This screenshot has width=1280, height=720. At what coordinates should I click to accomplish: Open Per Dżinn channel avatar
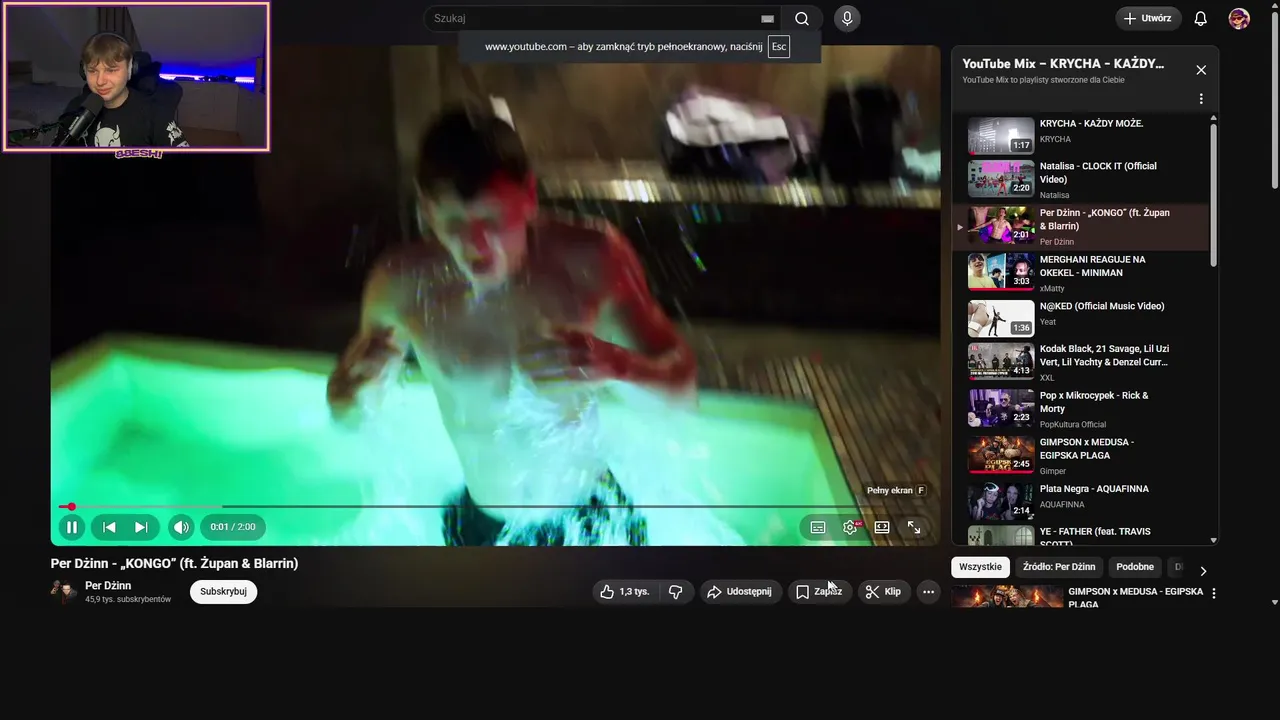(x=64, y=592)
